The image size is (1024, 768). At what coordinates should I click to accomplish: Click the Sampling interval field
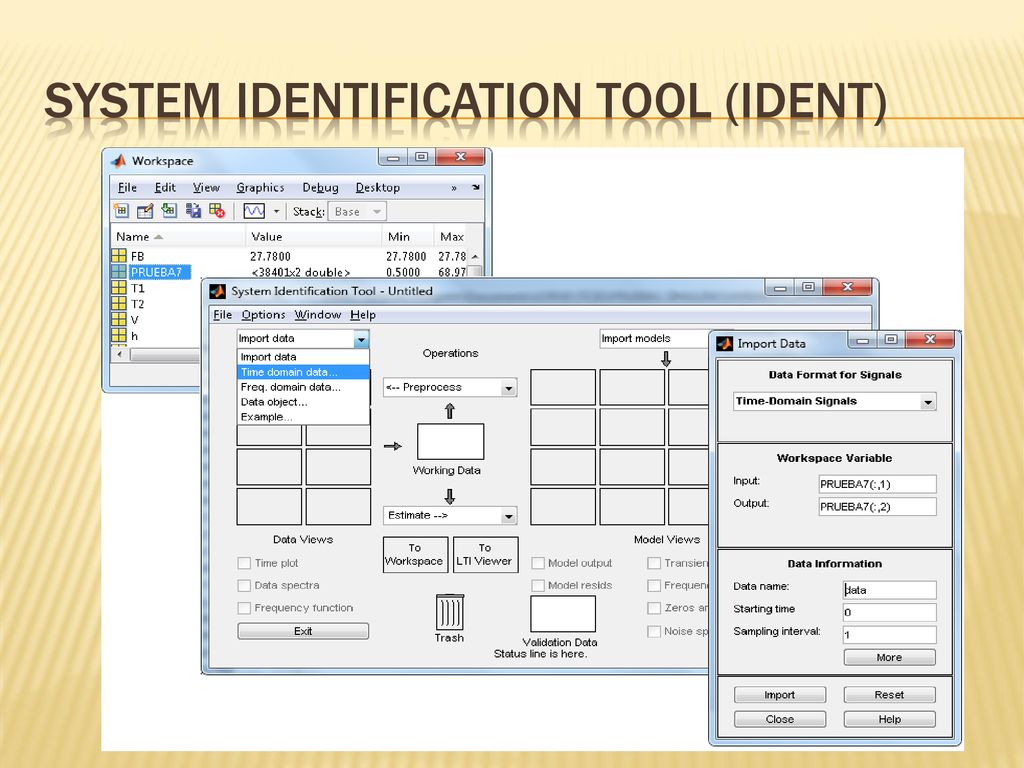click(889, 635)
